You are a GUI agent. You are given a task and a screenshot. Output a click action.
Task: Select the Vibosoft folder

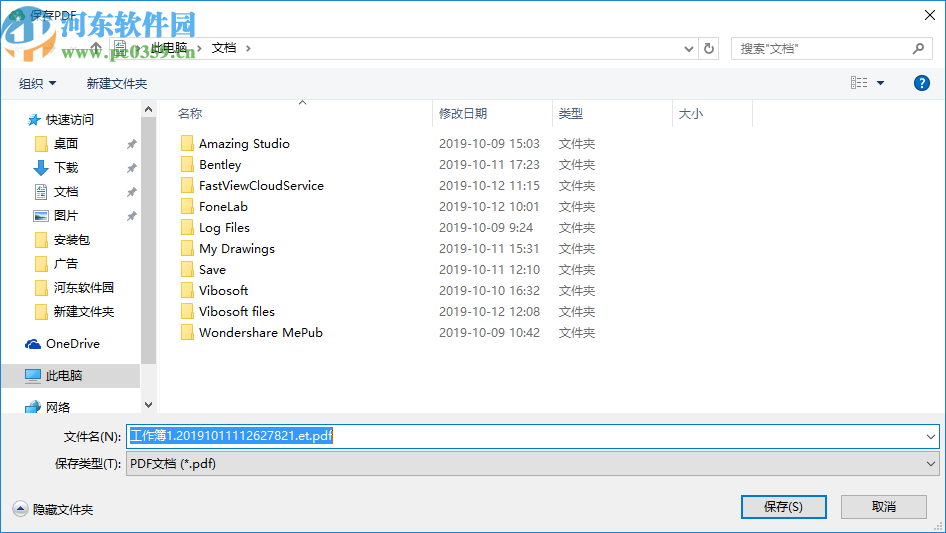coord(224,291)
